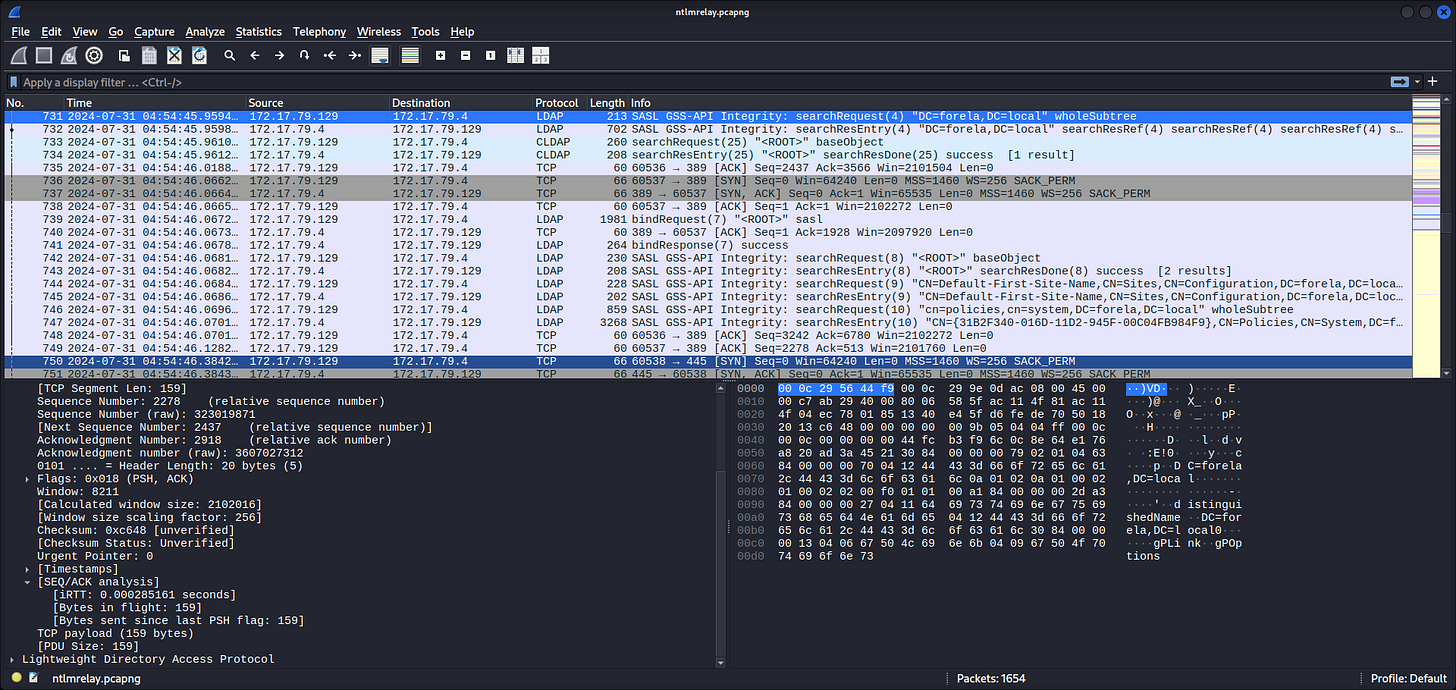Expand the Flags: 0x018 (PSH, ACK) tree

[x=28, y=479]
